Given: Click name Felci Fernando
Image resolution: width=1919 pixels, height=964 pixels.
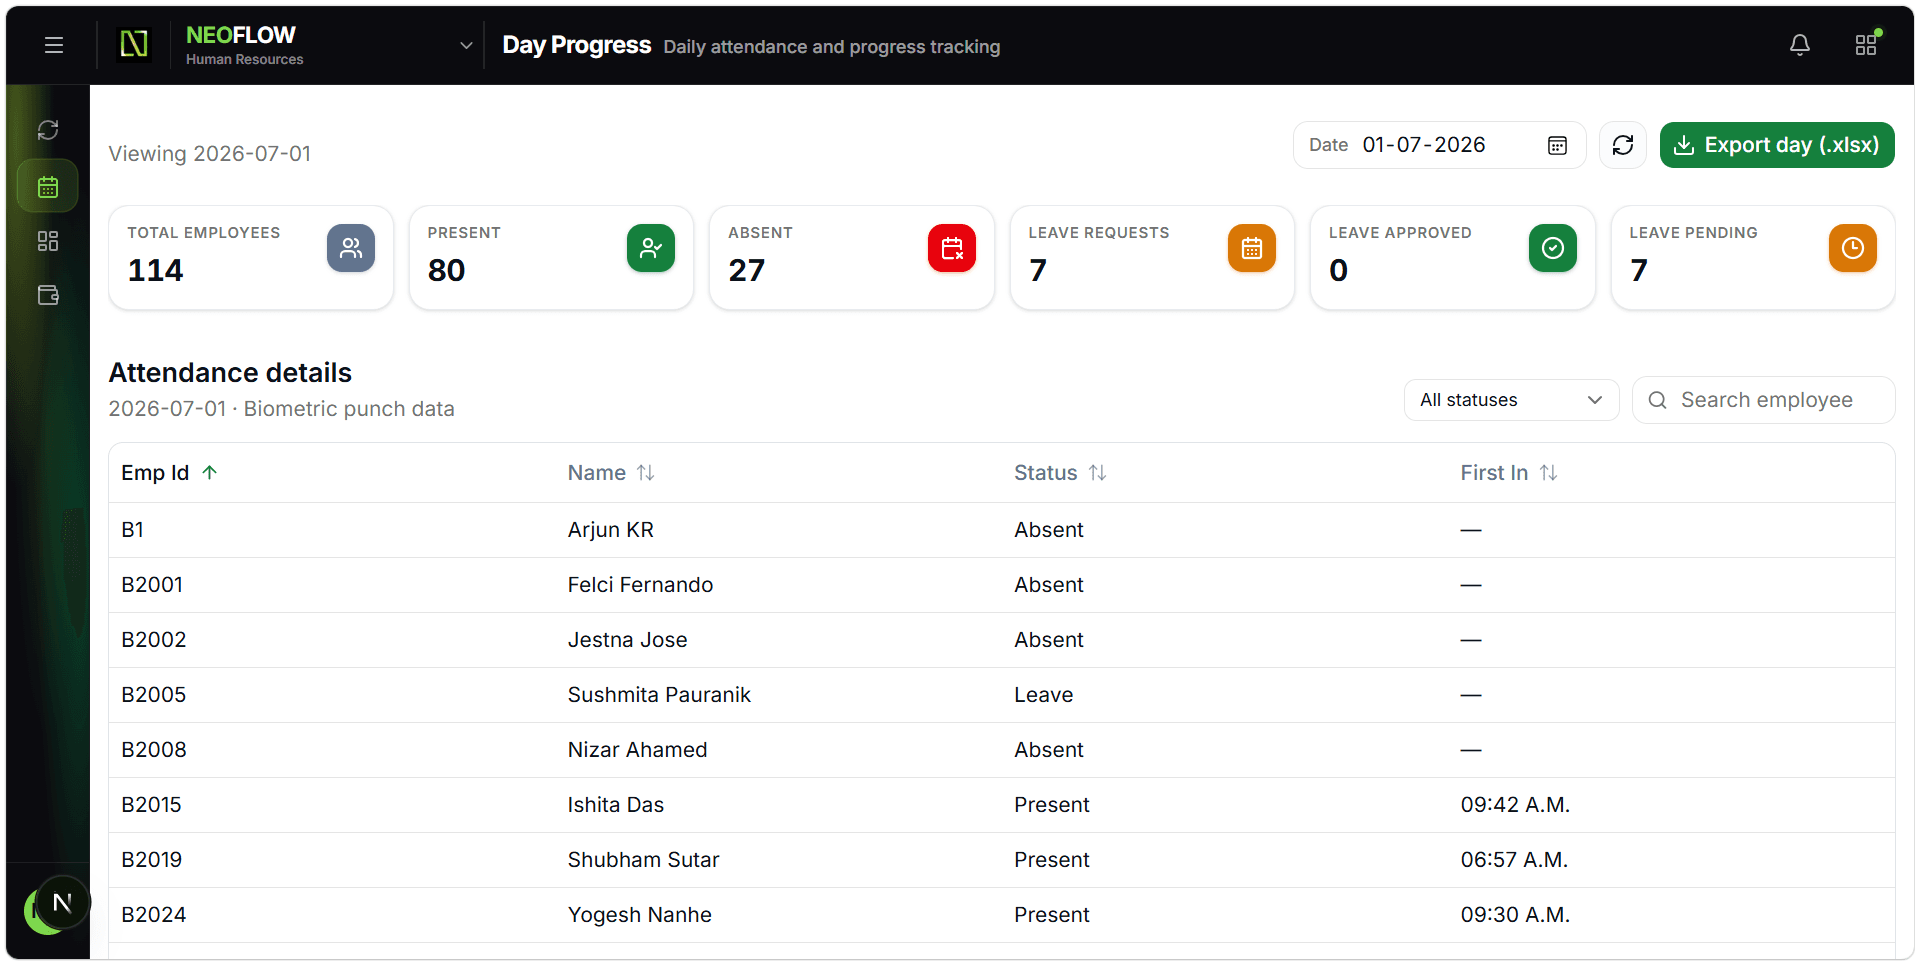Looking at the screenshot, I should point(640,585).
